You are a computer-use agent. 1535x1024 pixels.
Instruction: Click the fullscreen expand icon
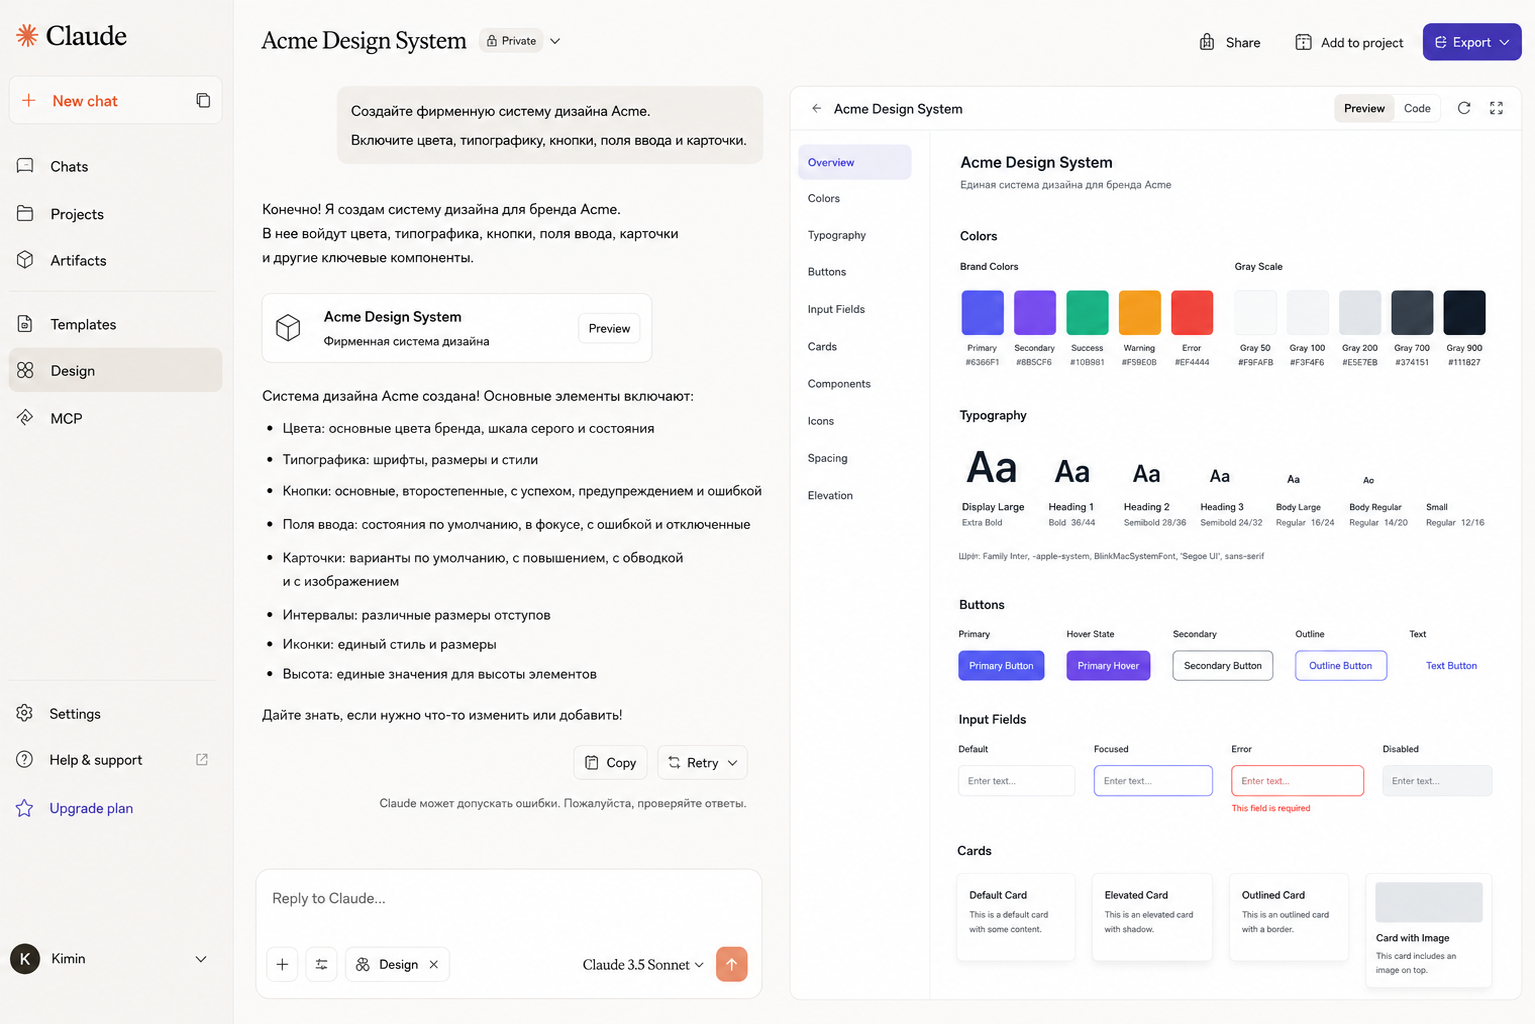(x=1496, y=108)
